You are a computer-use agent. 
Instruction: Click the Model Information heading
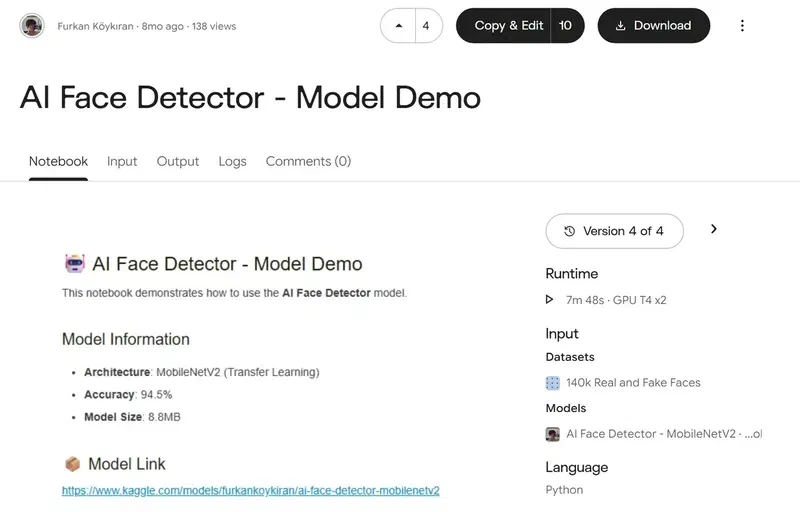126,339
